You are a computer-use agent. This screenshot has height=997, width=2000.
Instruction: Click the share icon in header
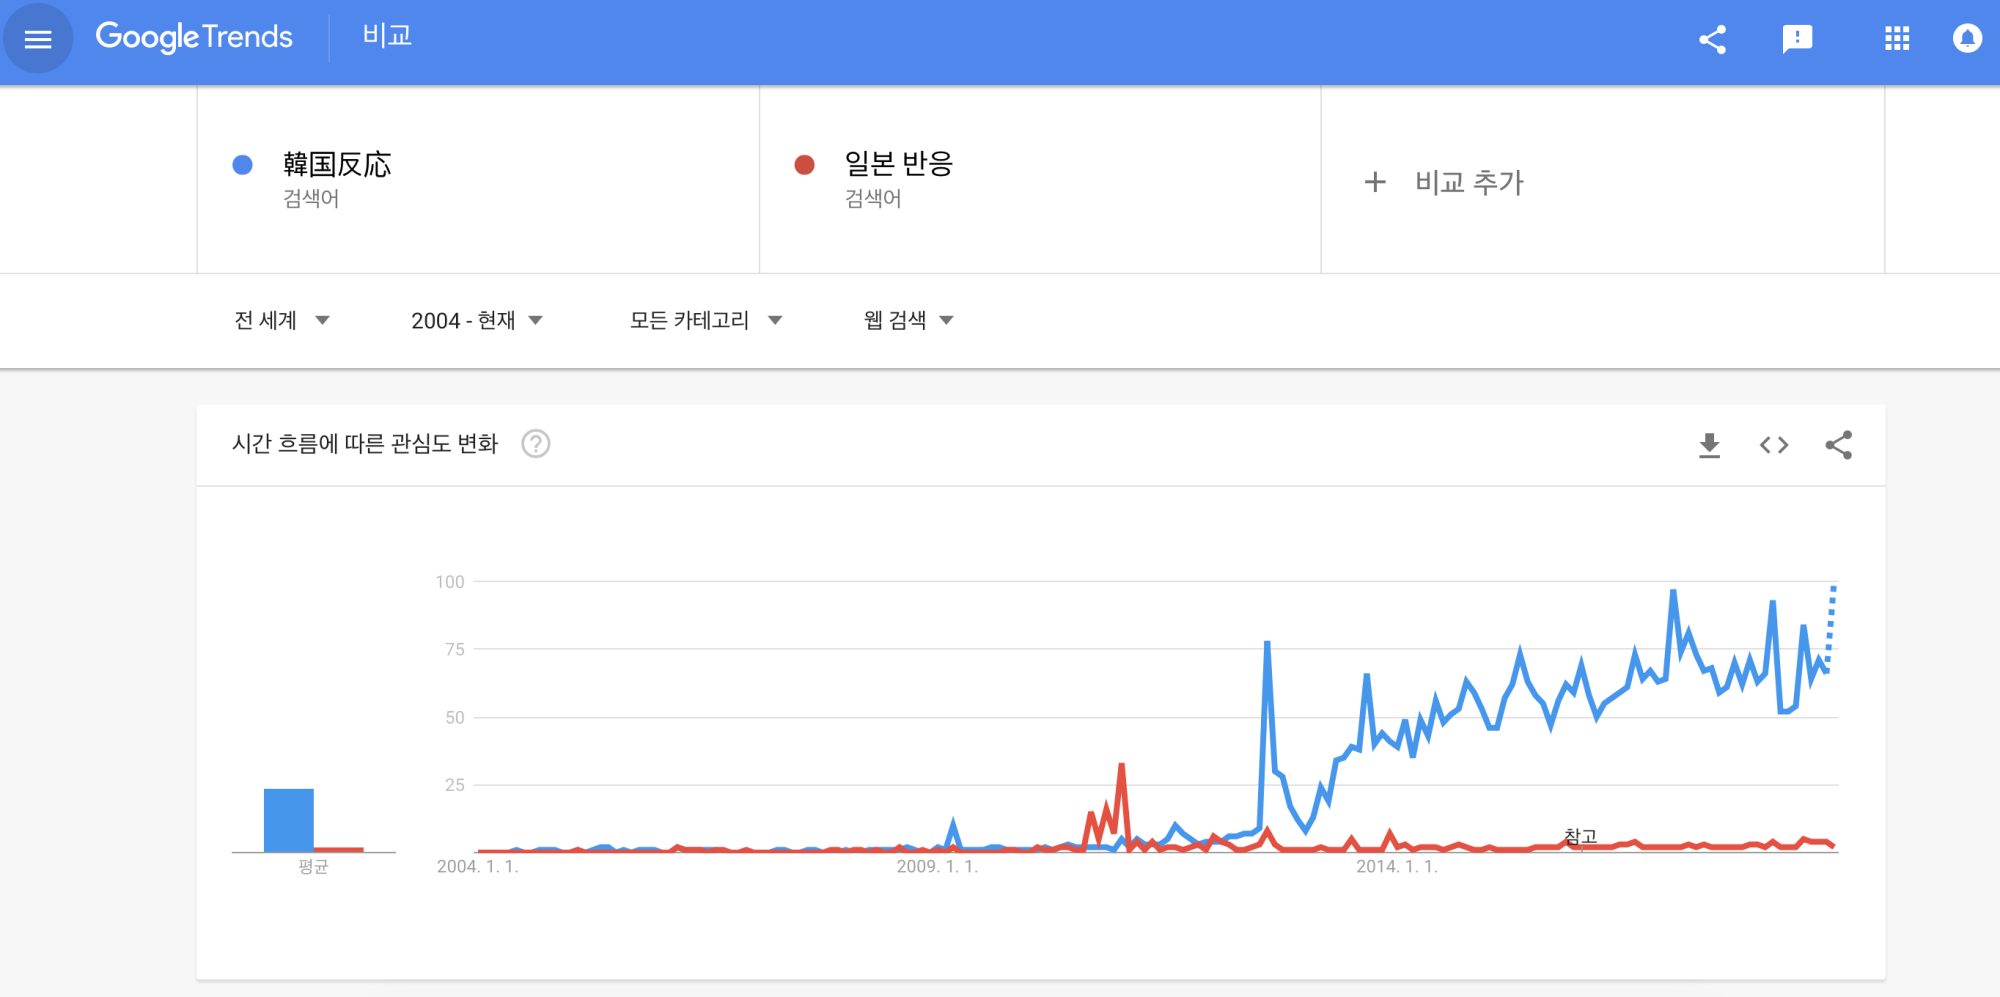(x=1712, y=40)
